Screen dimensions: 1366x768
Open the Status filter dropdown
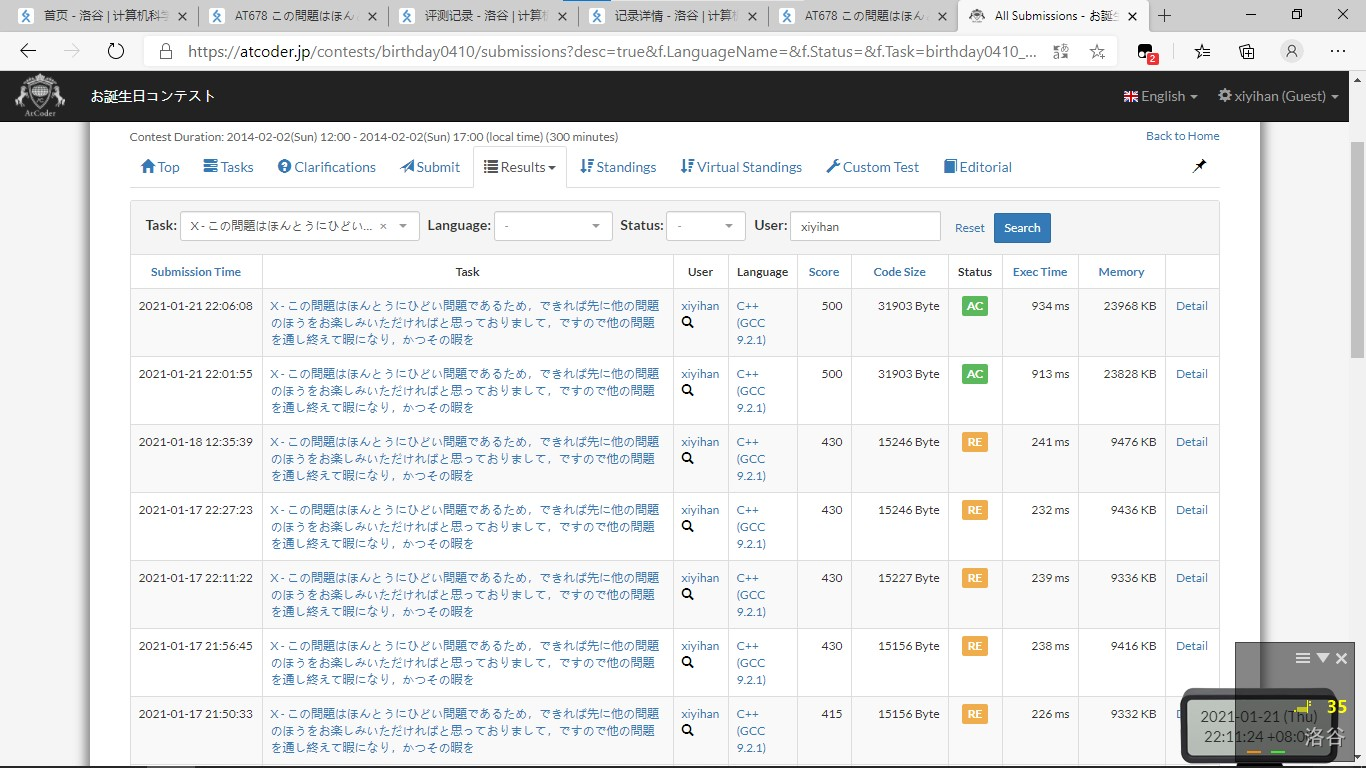706,227
